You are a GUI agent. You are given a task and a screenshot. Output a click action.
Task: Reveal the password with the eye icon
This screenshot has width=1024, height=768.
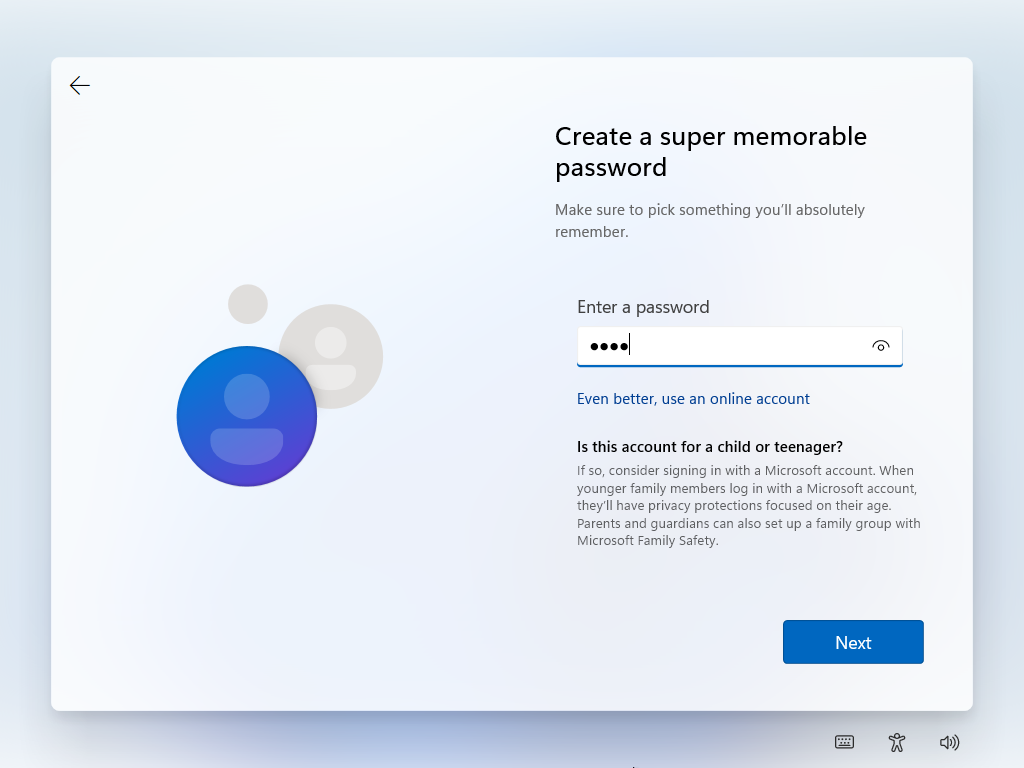(880, 346)
